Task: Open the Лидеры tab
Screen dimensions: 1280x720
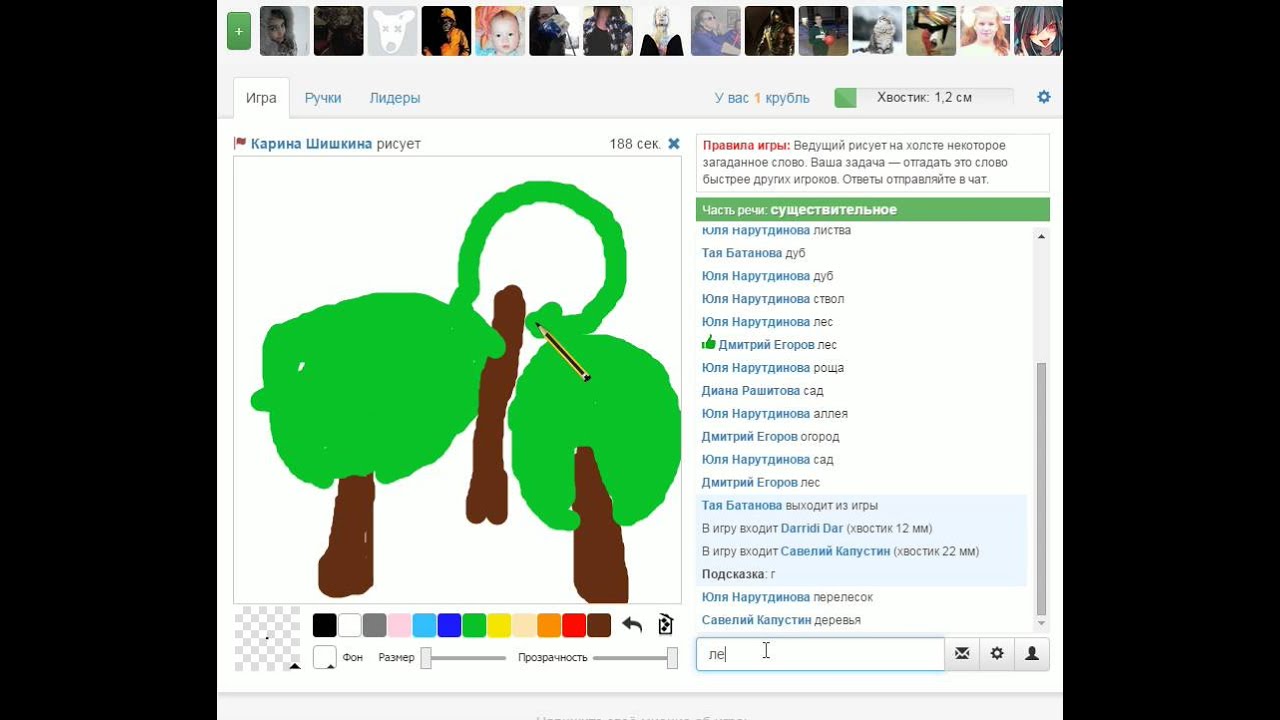Action: click(395, 98)
